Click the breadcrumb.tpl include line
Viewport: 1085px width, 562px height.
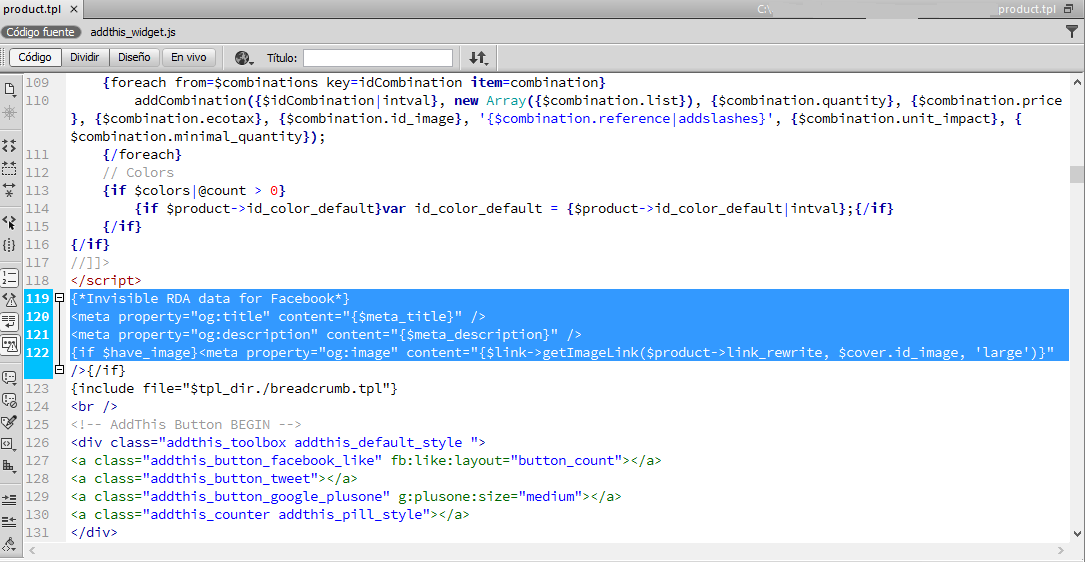pyautogui.click(x=234, y=388)
